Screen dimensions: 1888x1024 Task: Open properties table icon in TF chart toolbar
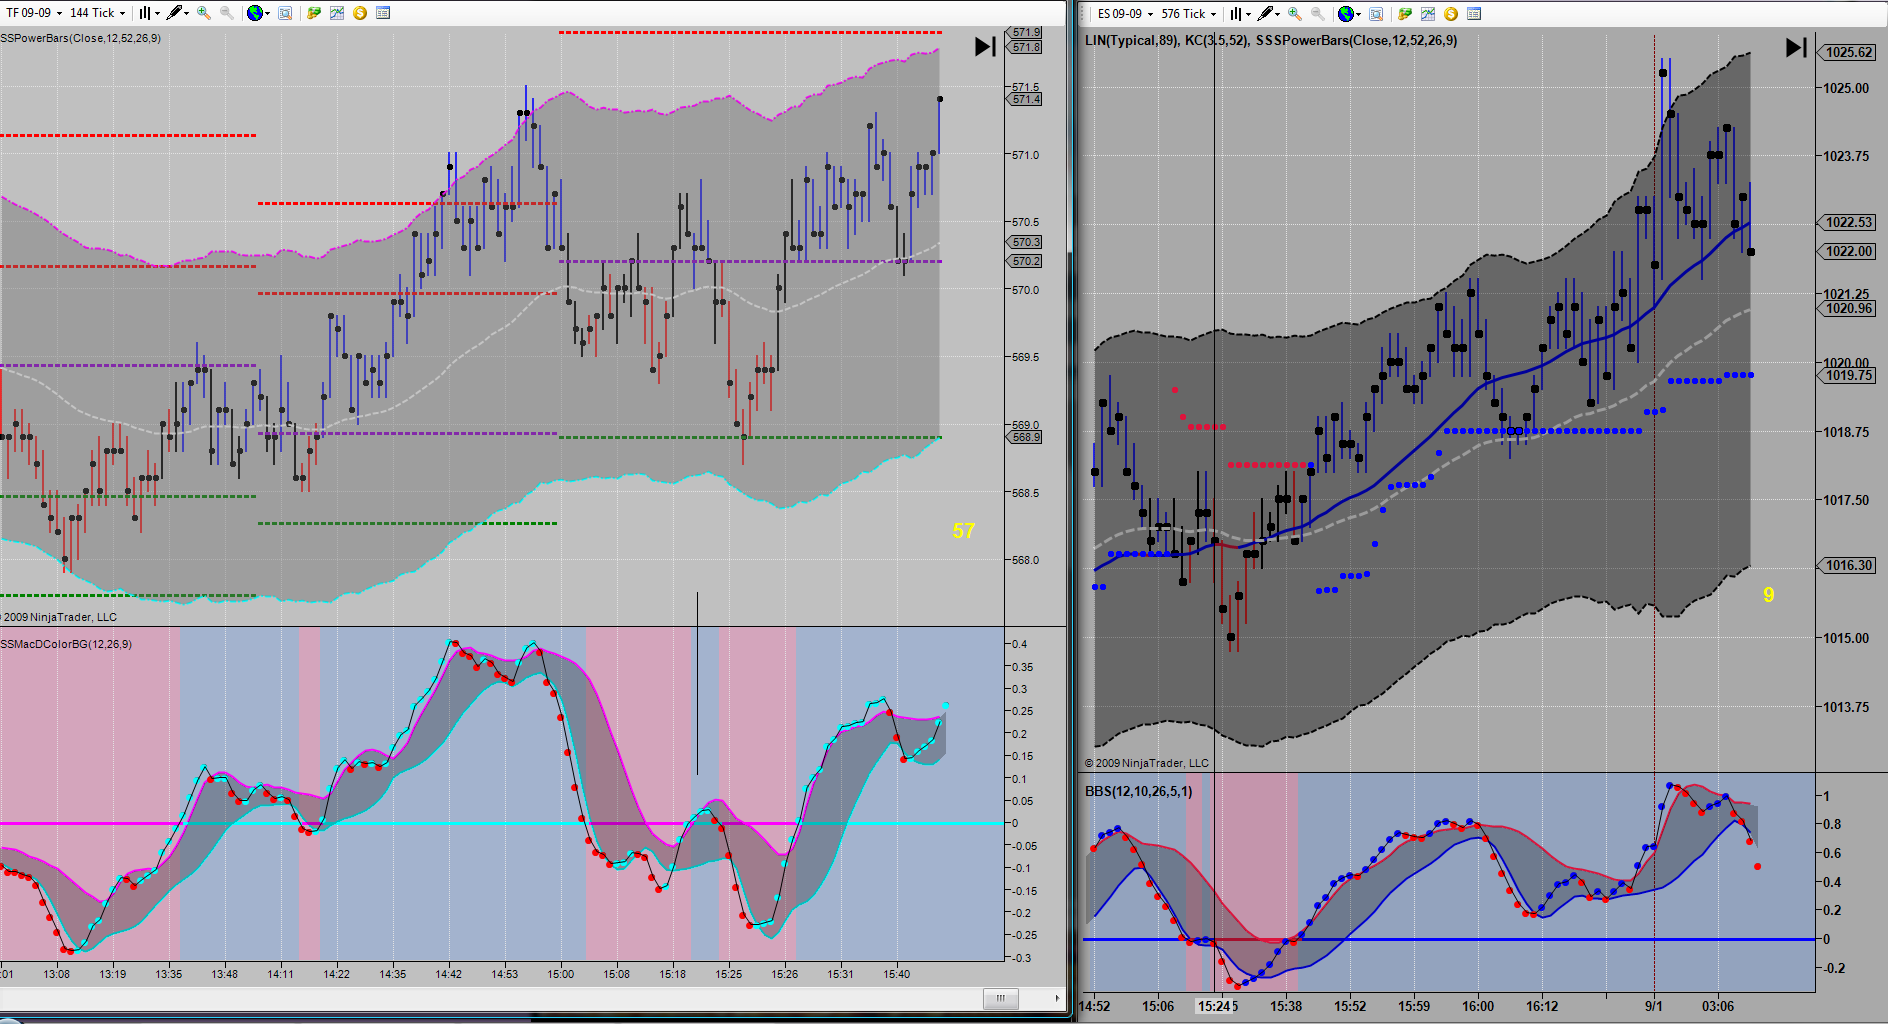(383, 13)
